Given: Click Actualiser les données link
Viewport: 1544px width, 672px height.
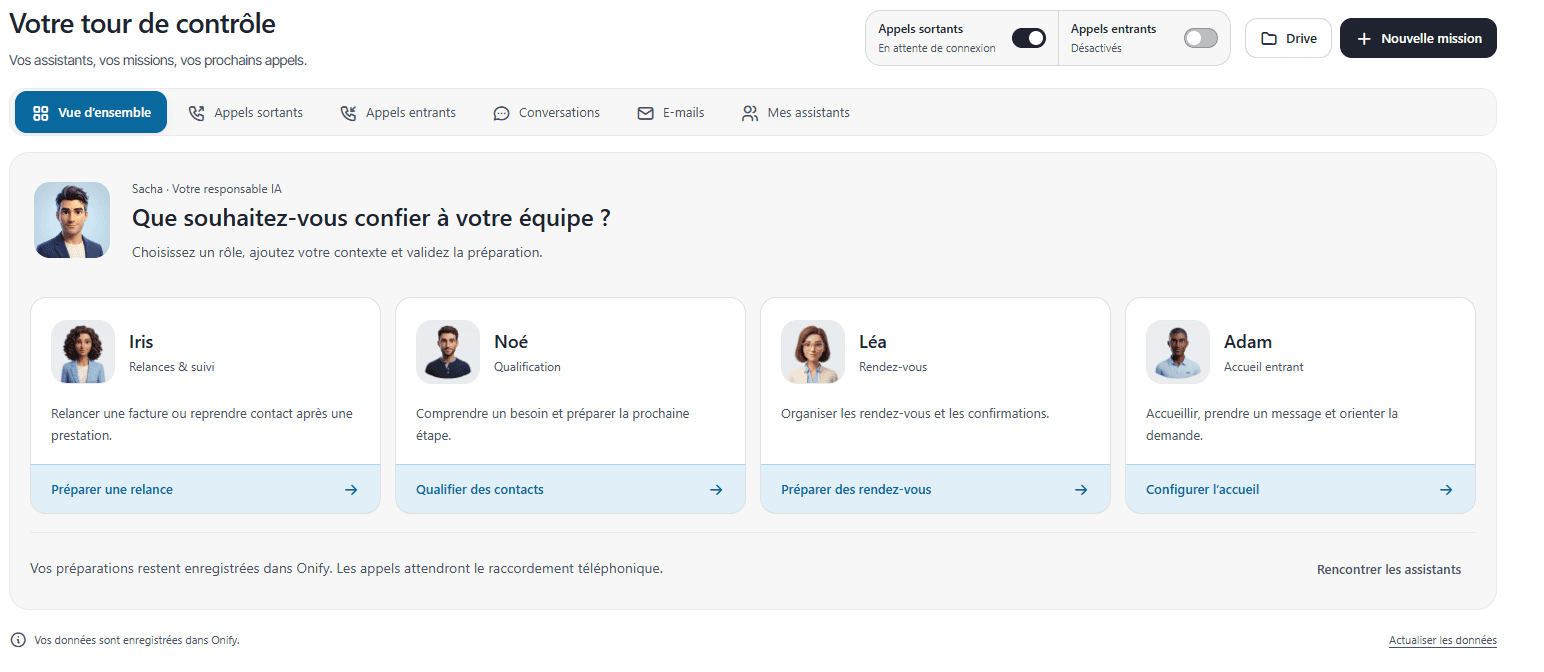Looking at the screenshot, I should point(1443,640).
